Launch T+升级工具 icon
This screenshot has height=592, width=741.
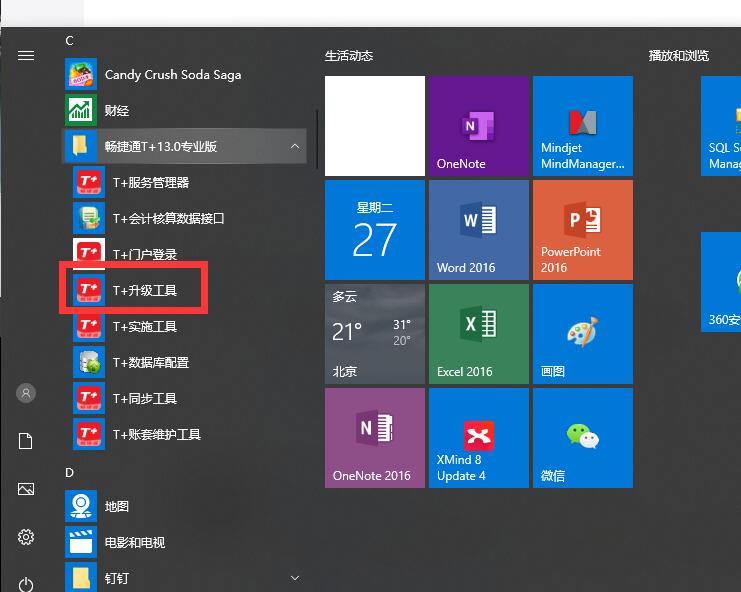click(x=89, y=290)
